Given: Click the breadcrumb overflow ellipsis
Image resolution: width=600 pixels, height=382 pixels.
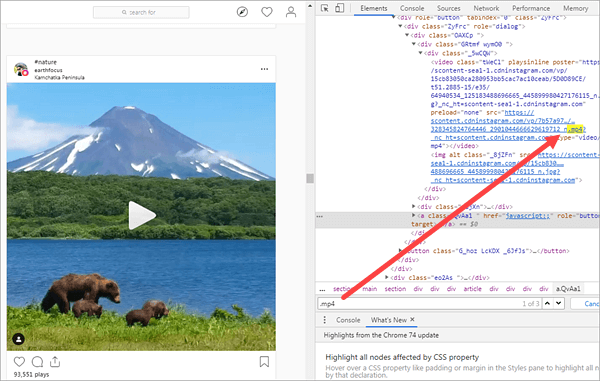Looking at the screenshot, I should [322, 289].
